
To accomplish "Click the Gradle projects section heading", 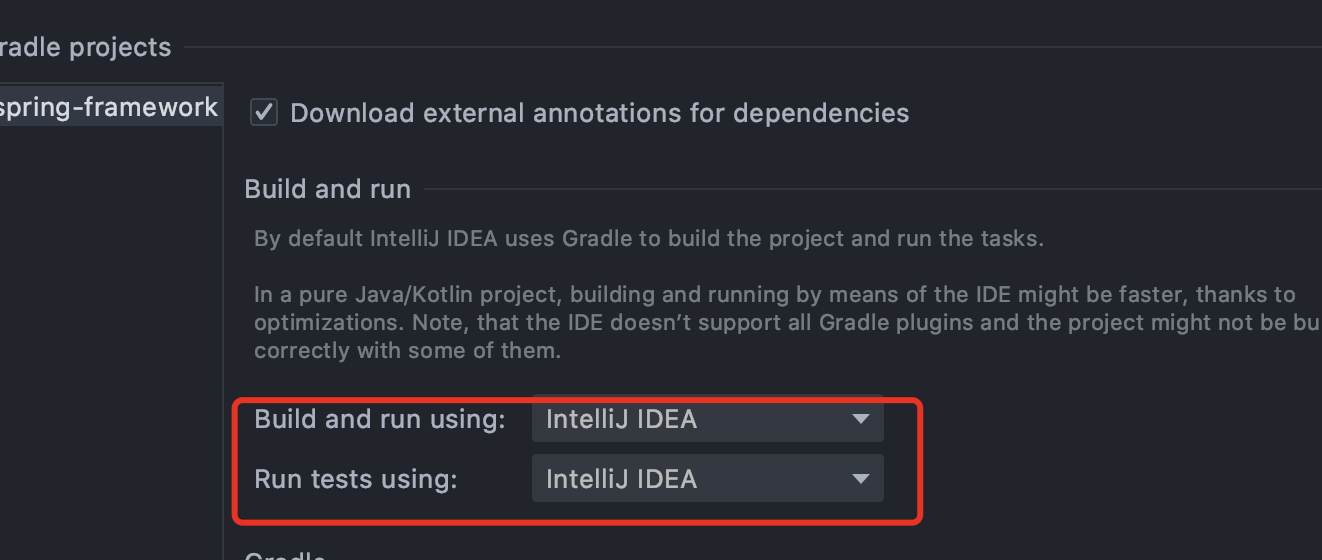I will 85,47.
